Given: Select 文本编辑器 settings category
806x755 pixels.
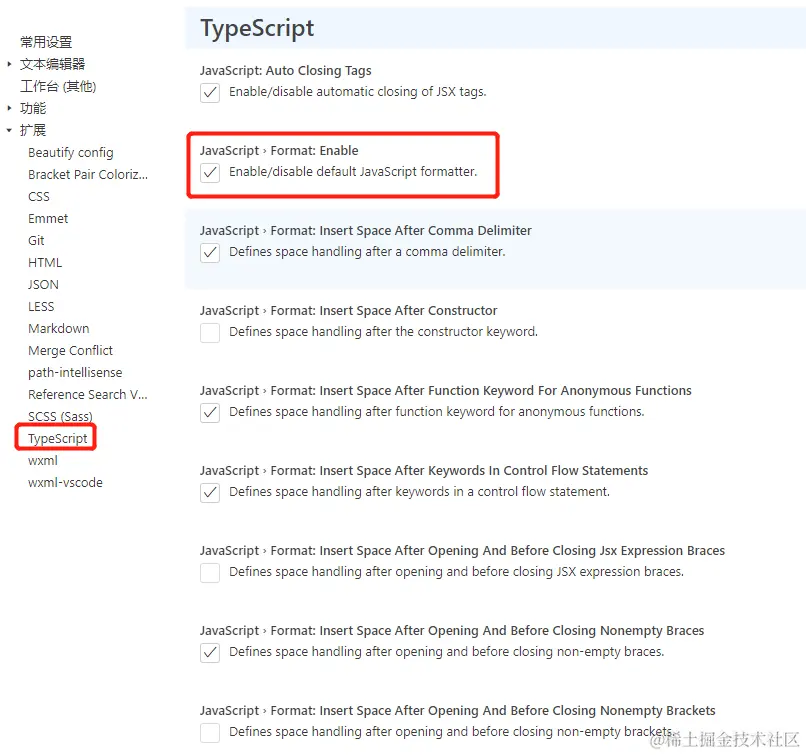Looking at the screenshot, I should (52, 64).
